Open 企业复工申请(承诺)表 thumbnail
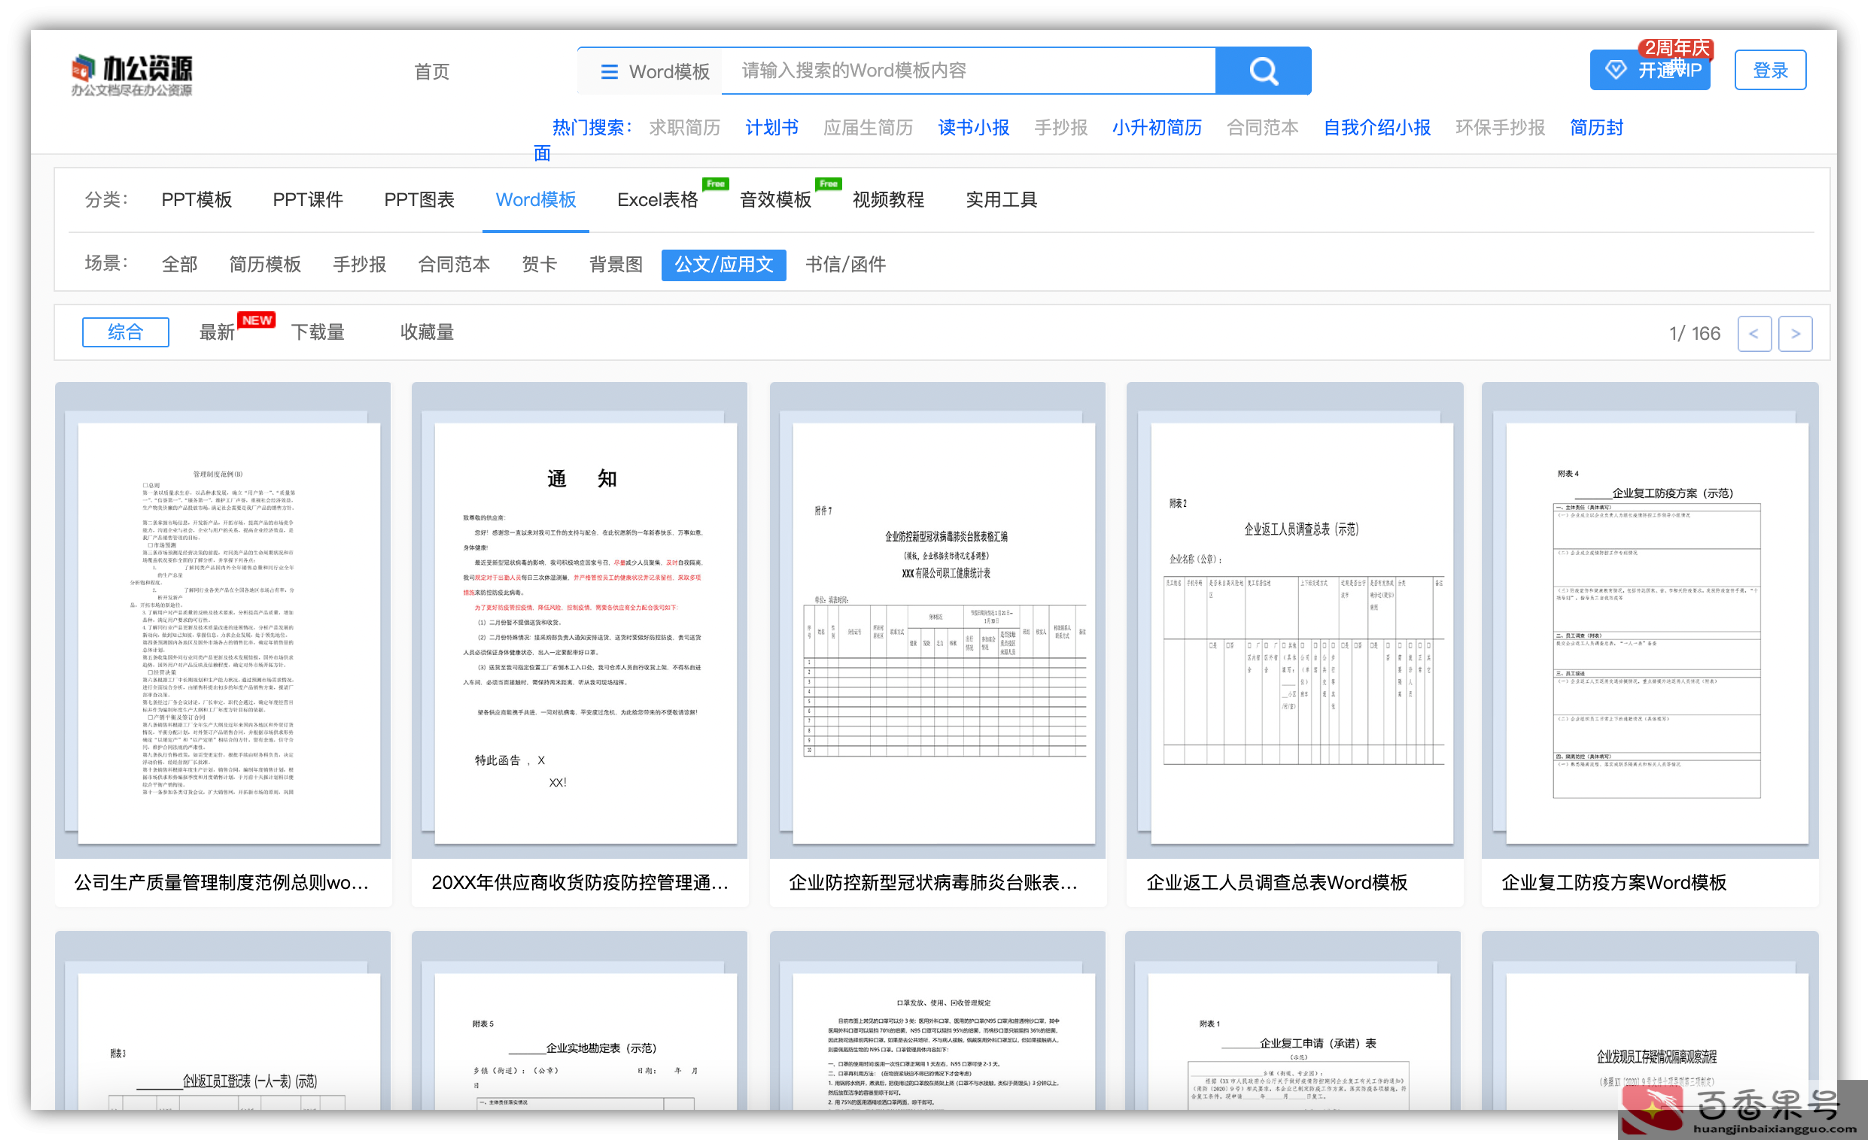1868x1140 pixels. click(x=1293, y=1021)
